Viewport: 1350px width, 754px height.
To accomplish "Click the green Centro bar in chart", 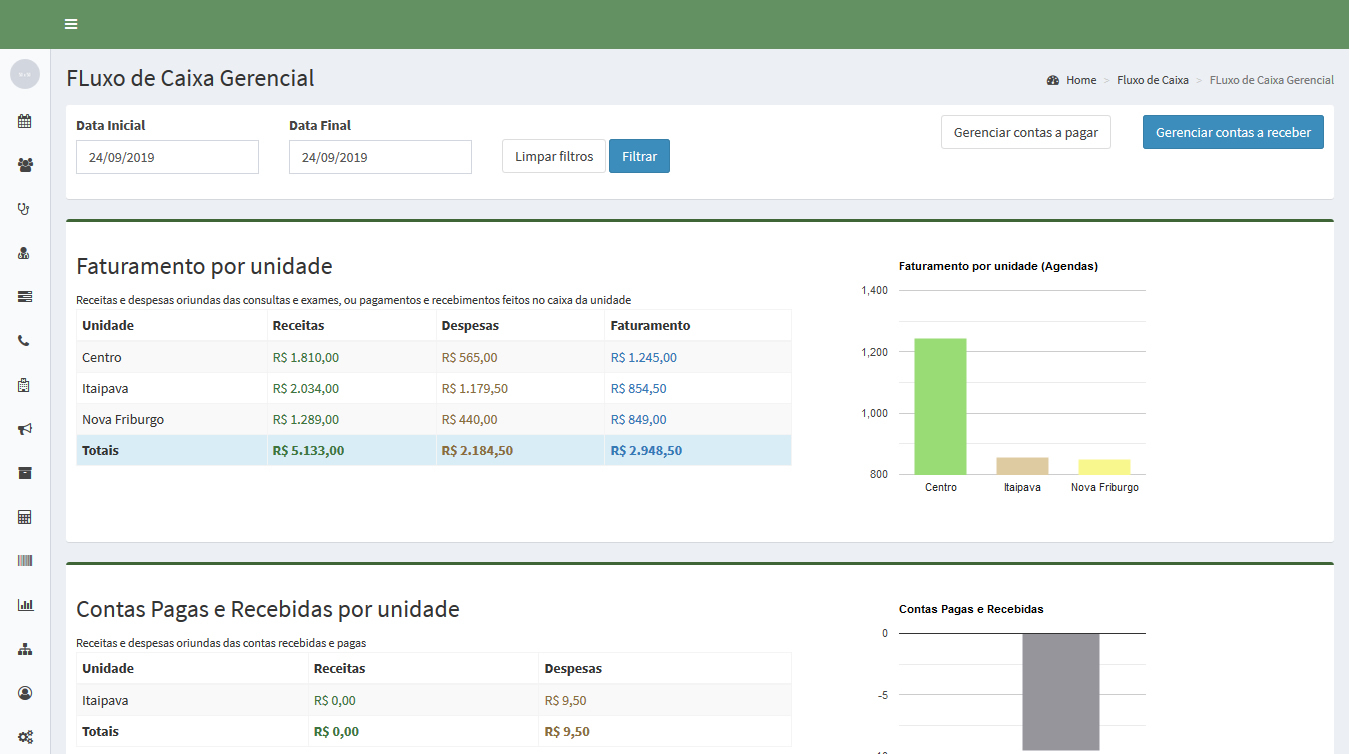I will click(940, 406).
